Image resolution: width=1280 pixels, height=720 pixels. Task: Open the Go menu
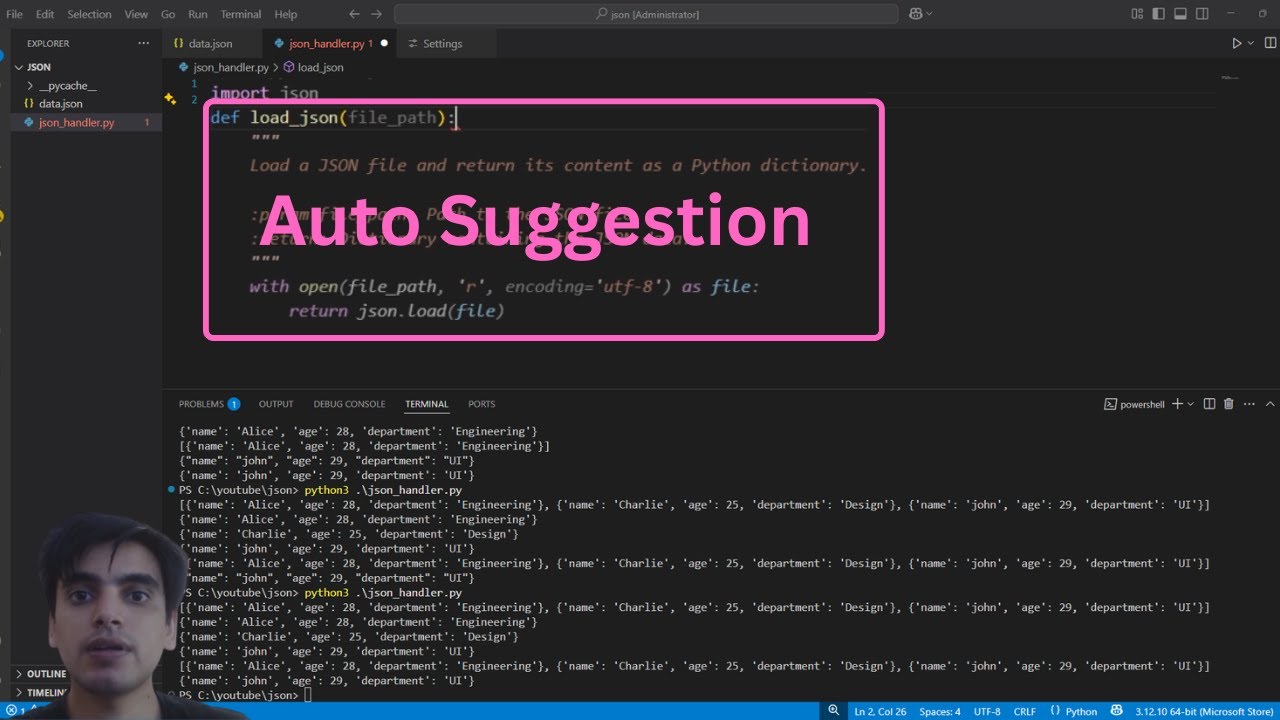pos(168,14)
